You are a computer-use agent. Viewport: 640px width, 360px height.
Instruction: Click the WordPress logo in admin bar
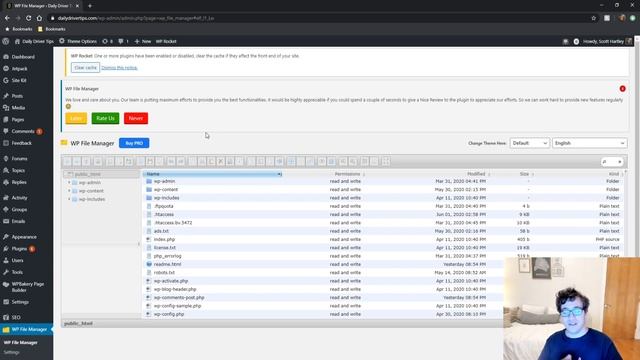click(5, 41)
